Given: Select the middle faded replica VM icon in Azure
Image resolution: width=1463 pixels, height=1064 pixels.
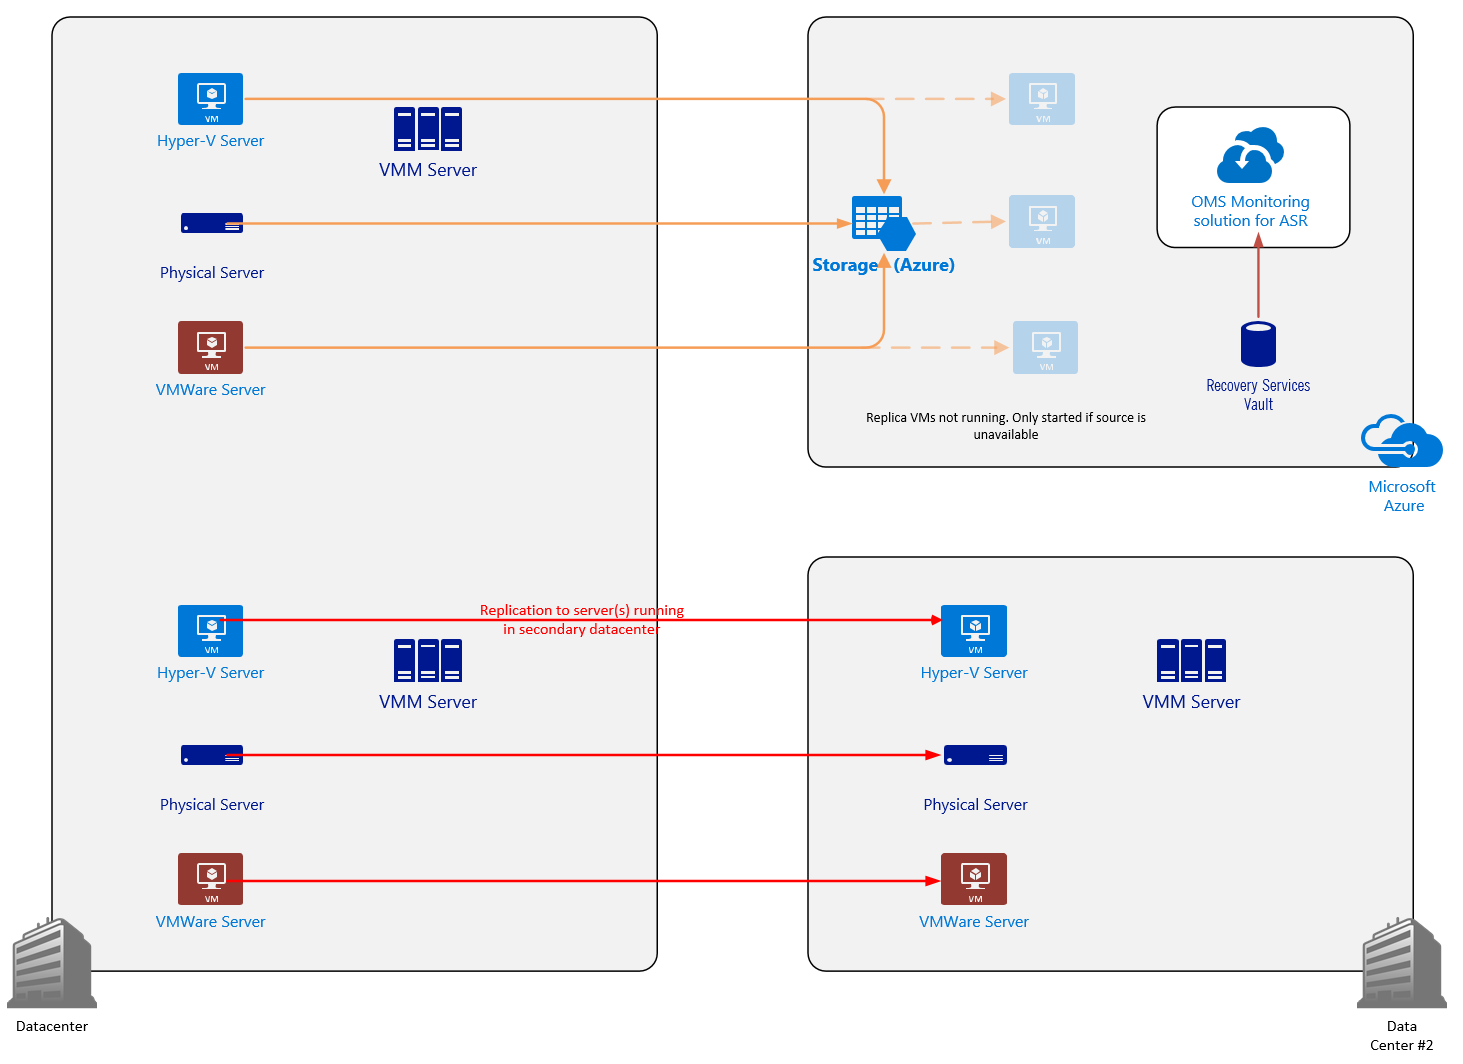Looking at the screenshot, I should click(x=1042, y=221).
